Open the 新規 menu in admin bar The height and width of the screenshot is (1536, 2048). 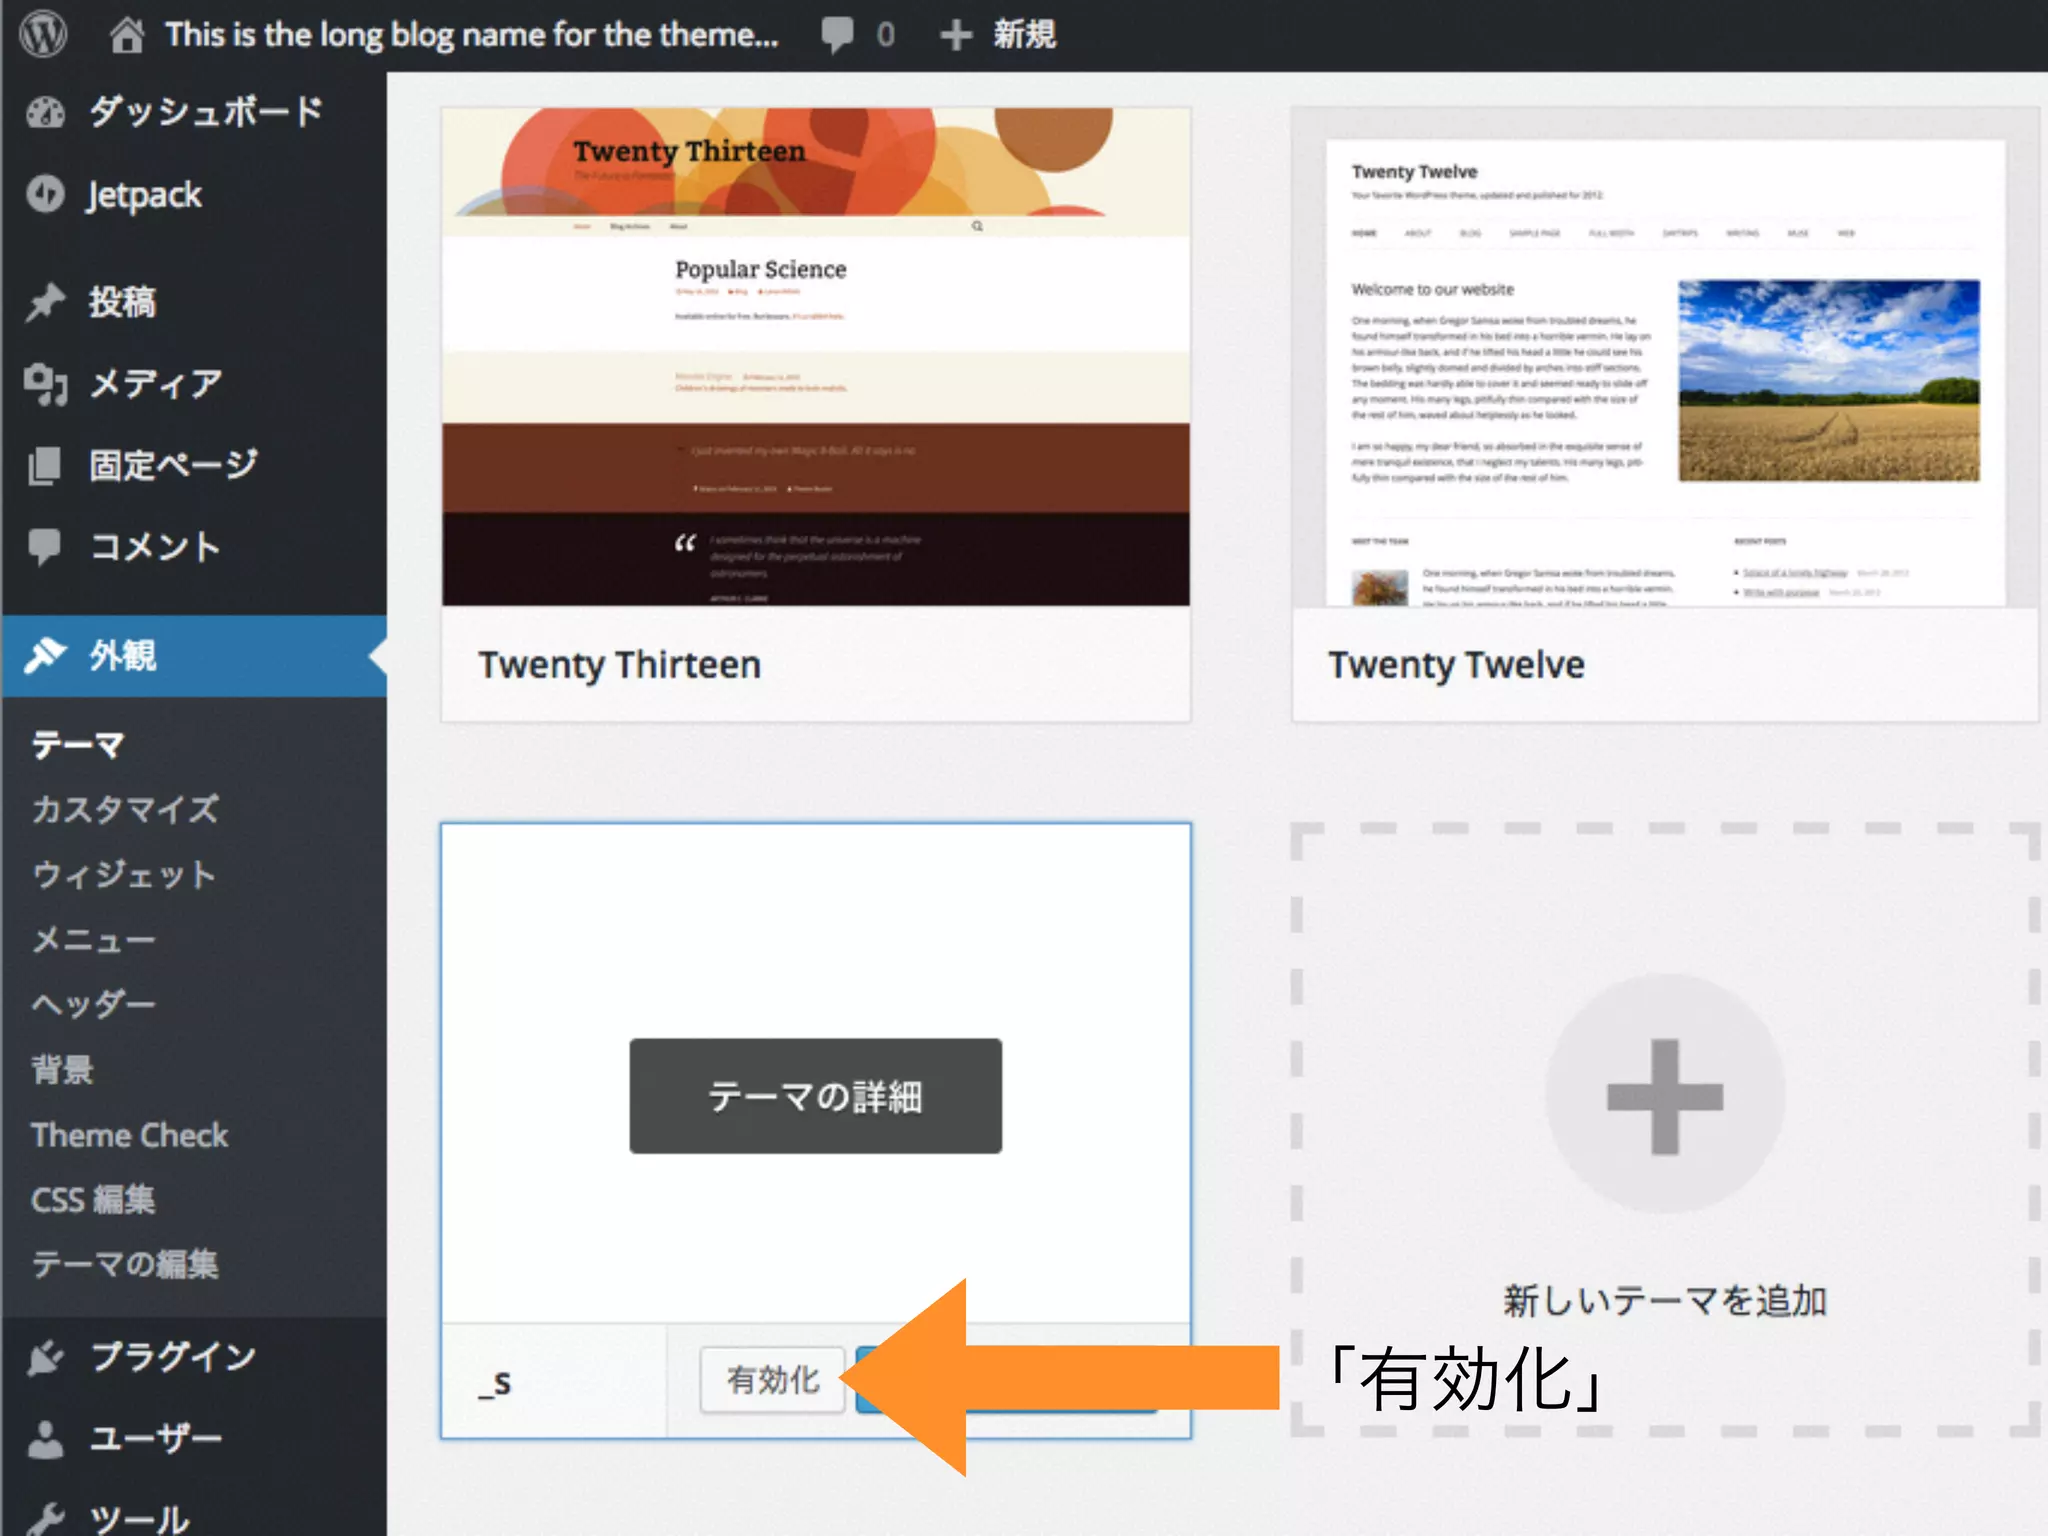tap(1024, 35)
